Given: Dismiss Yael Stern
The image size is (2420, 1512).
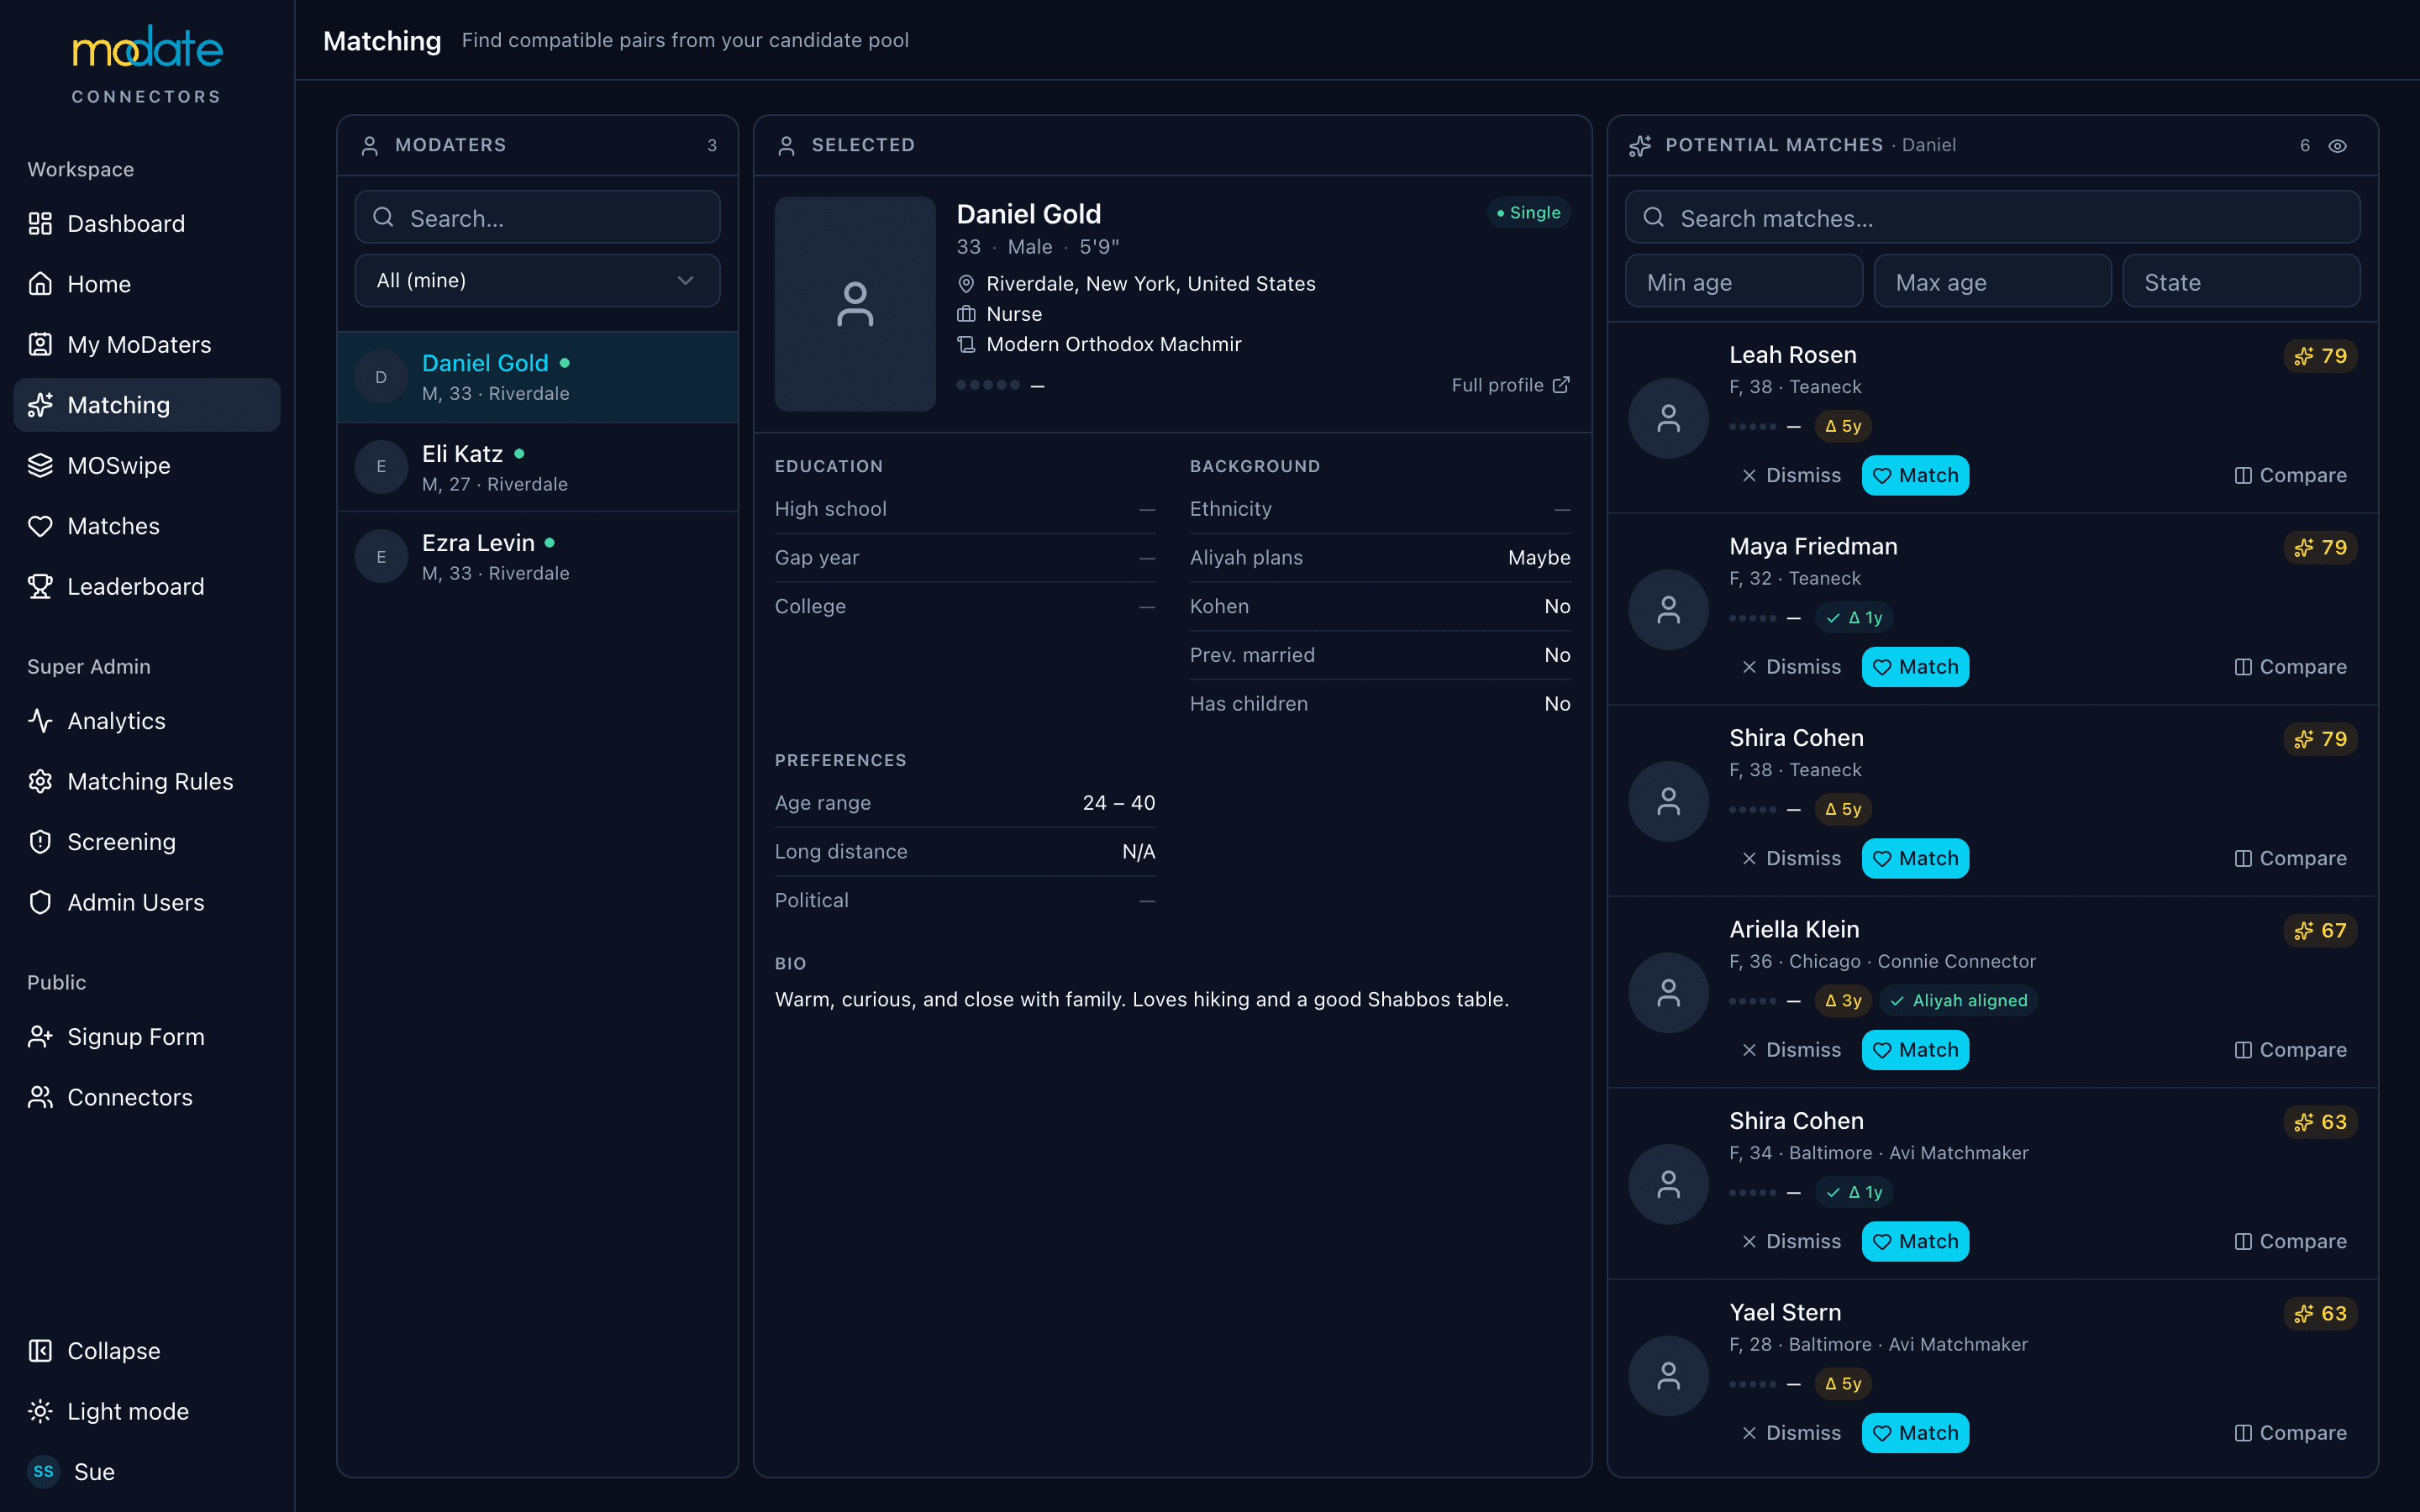Looking at the screenshot, I should (x=1790, y=1432).
